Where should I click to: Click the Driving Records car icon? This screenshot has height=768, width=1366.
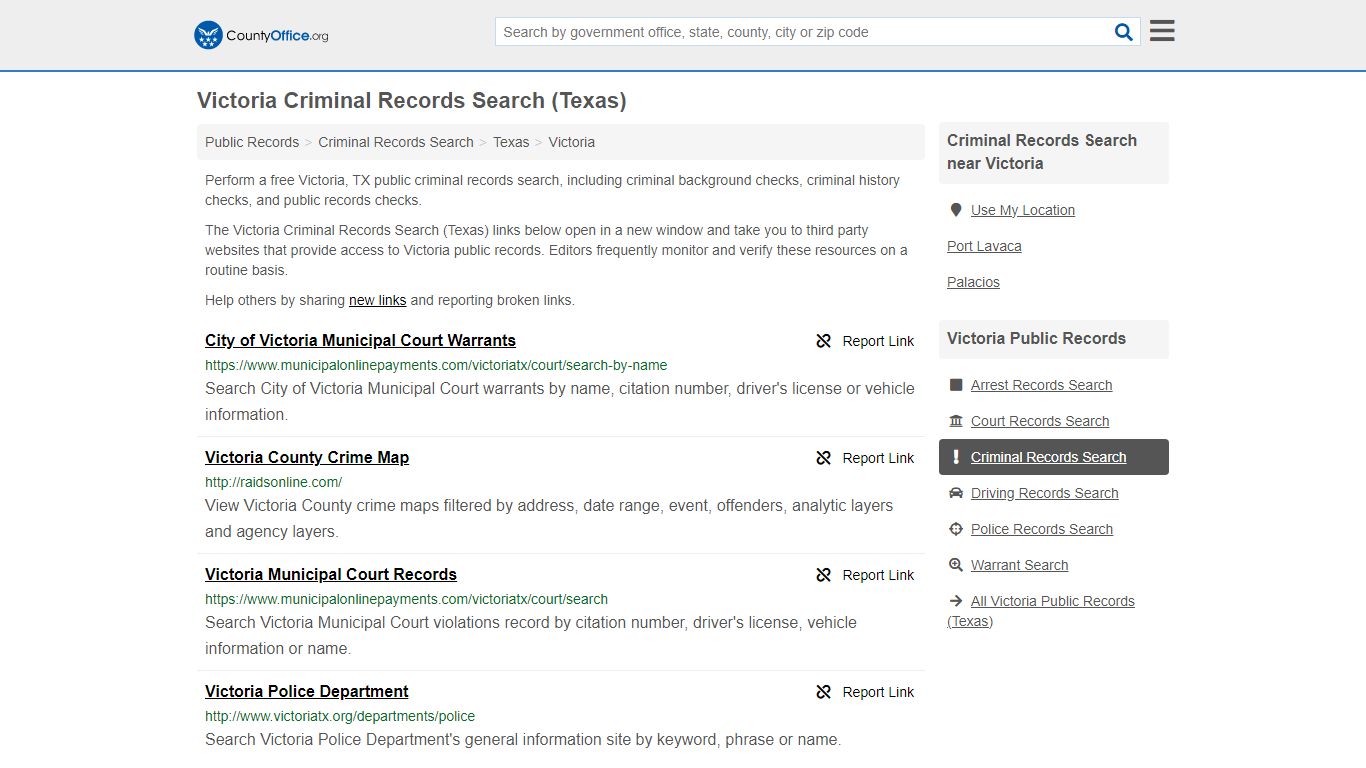coord(956,493)
